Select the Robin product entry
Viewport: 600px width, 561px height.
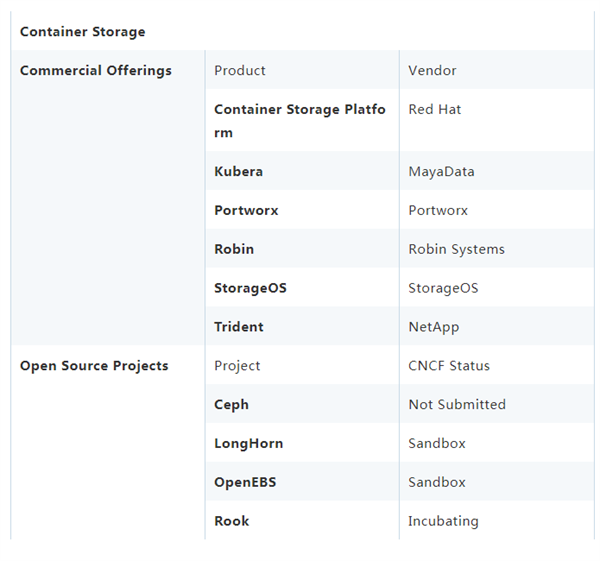click(x=234, y=249)
